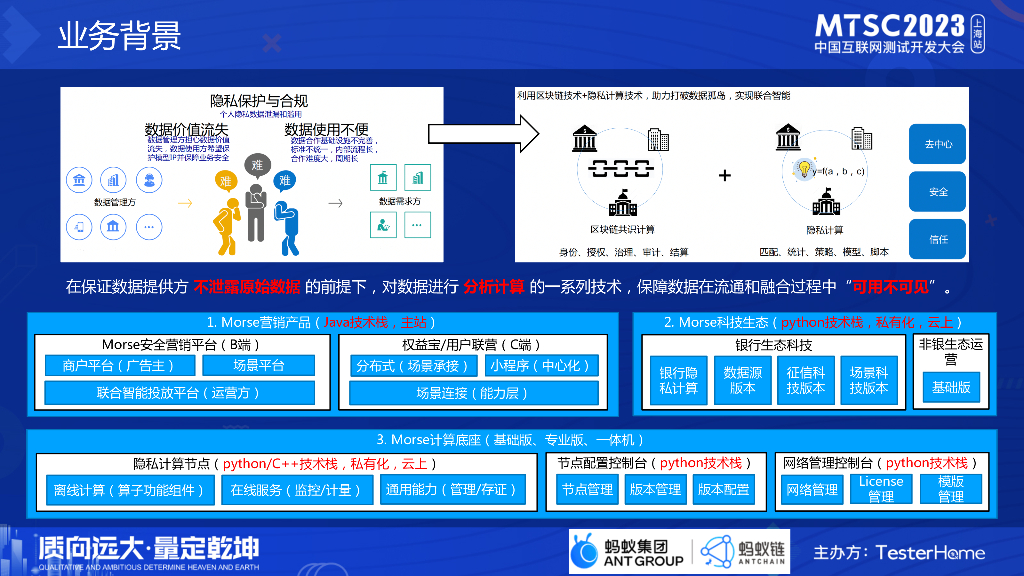This screenshot has width=1024, height=576.
Task: Click the 版本管理 box
Action: [x=655, y=490]
